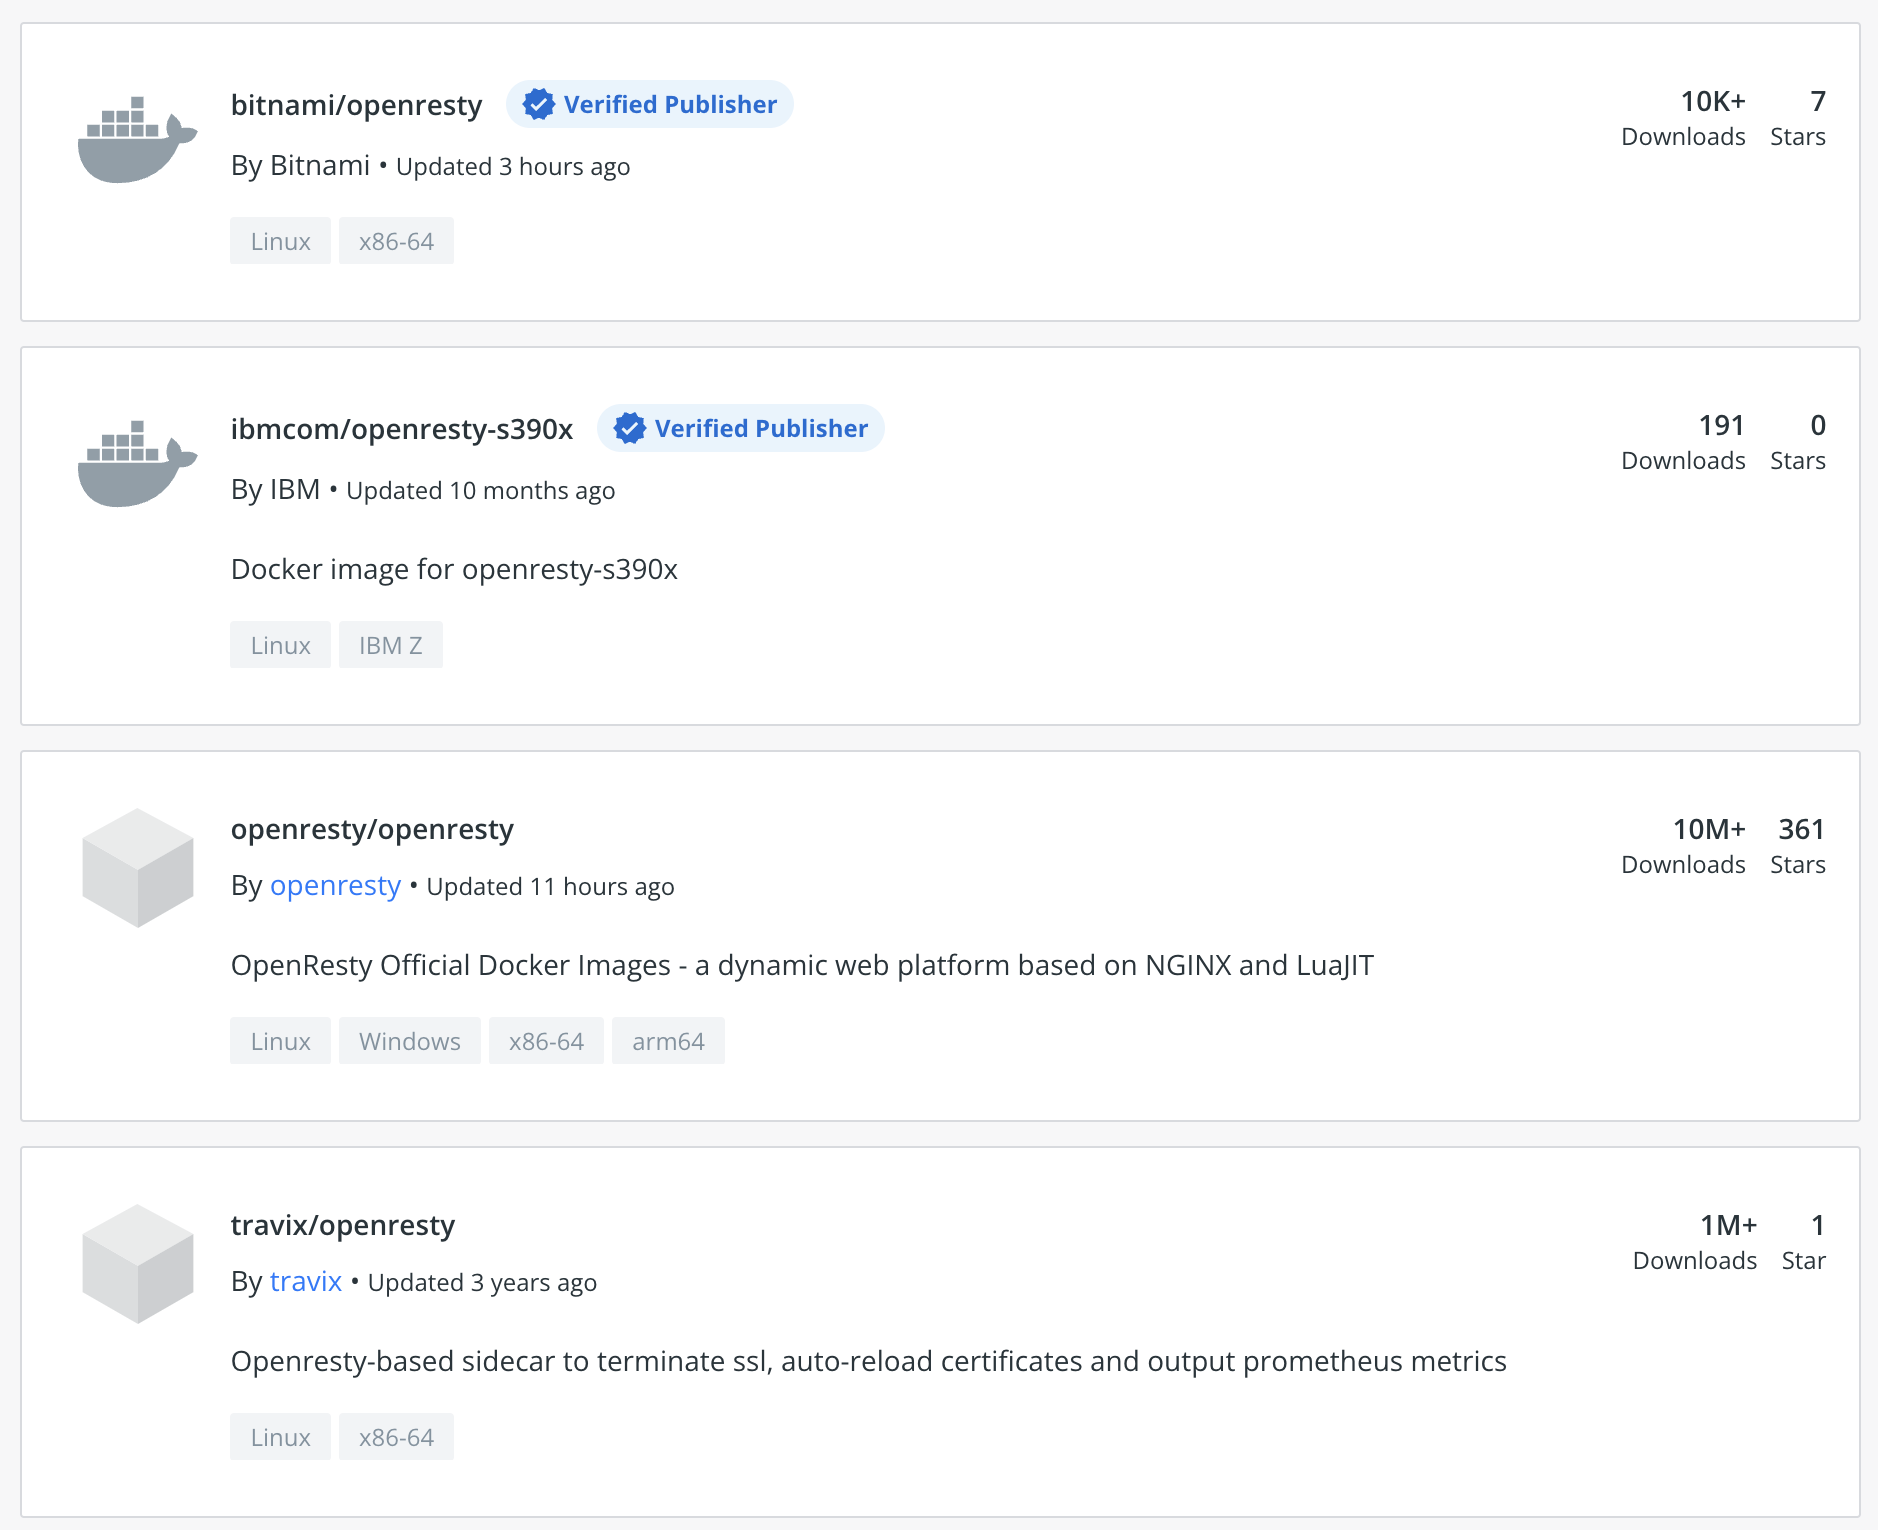
Task: Open the travix/openresty repository title
Action: pyautogui.click(x=342, y=1225)
